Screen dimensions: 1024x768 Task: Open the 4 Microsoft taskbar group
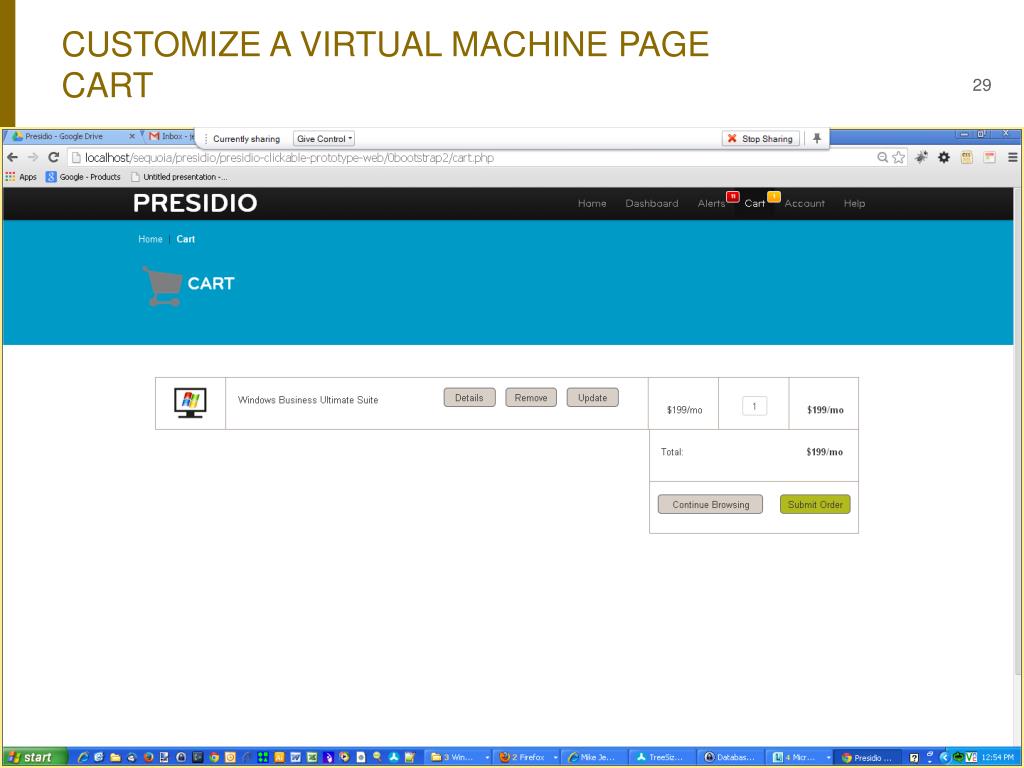pos(800,758)
